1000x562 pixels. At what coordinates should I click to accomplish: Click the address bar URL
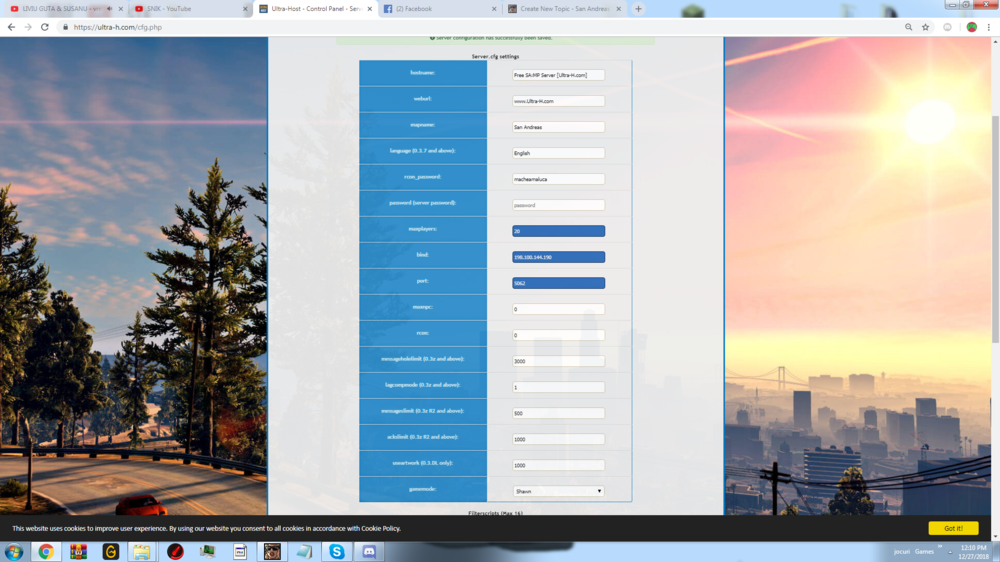click(x=117, y=27)
